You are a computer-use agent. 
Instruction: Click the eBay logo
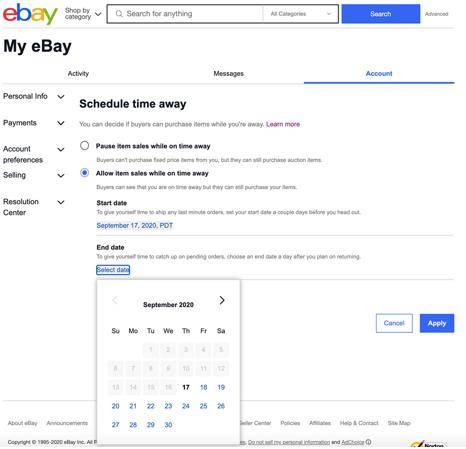point(30,14)
